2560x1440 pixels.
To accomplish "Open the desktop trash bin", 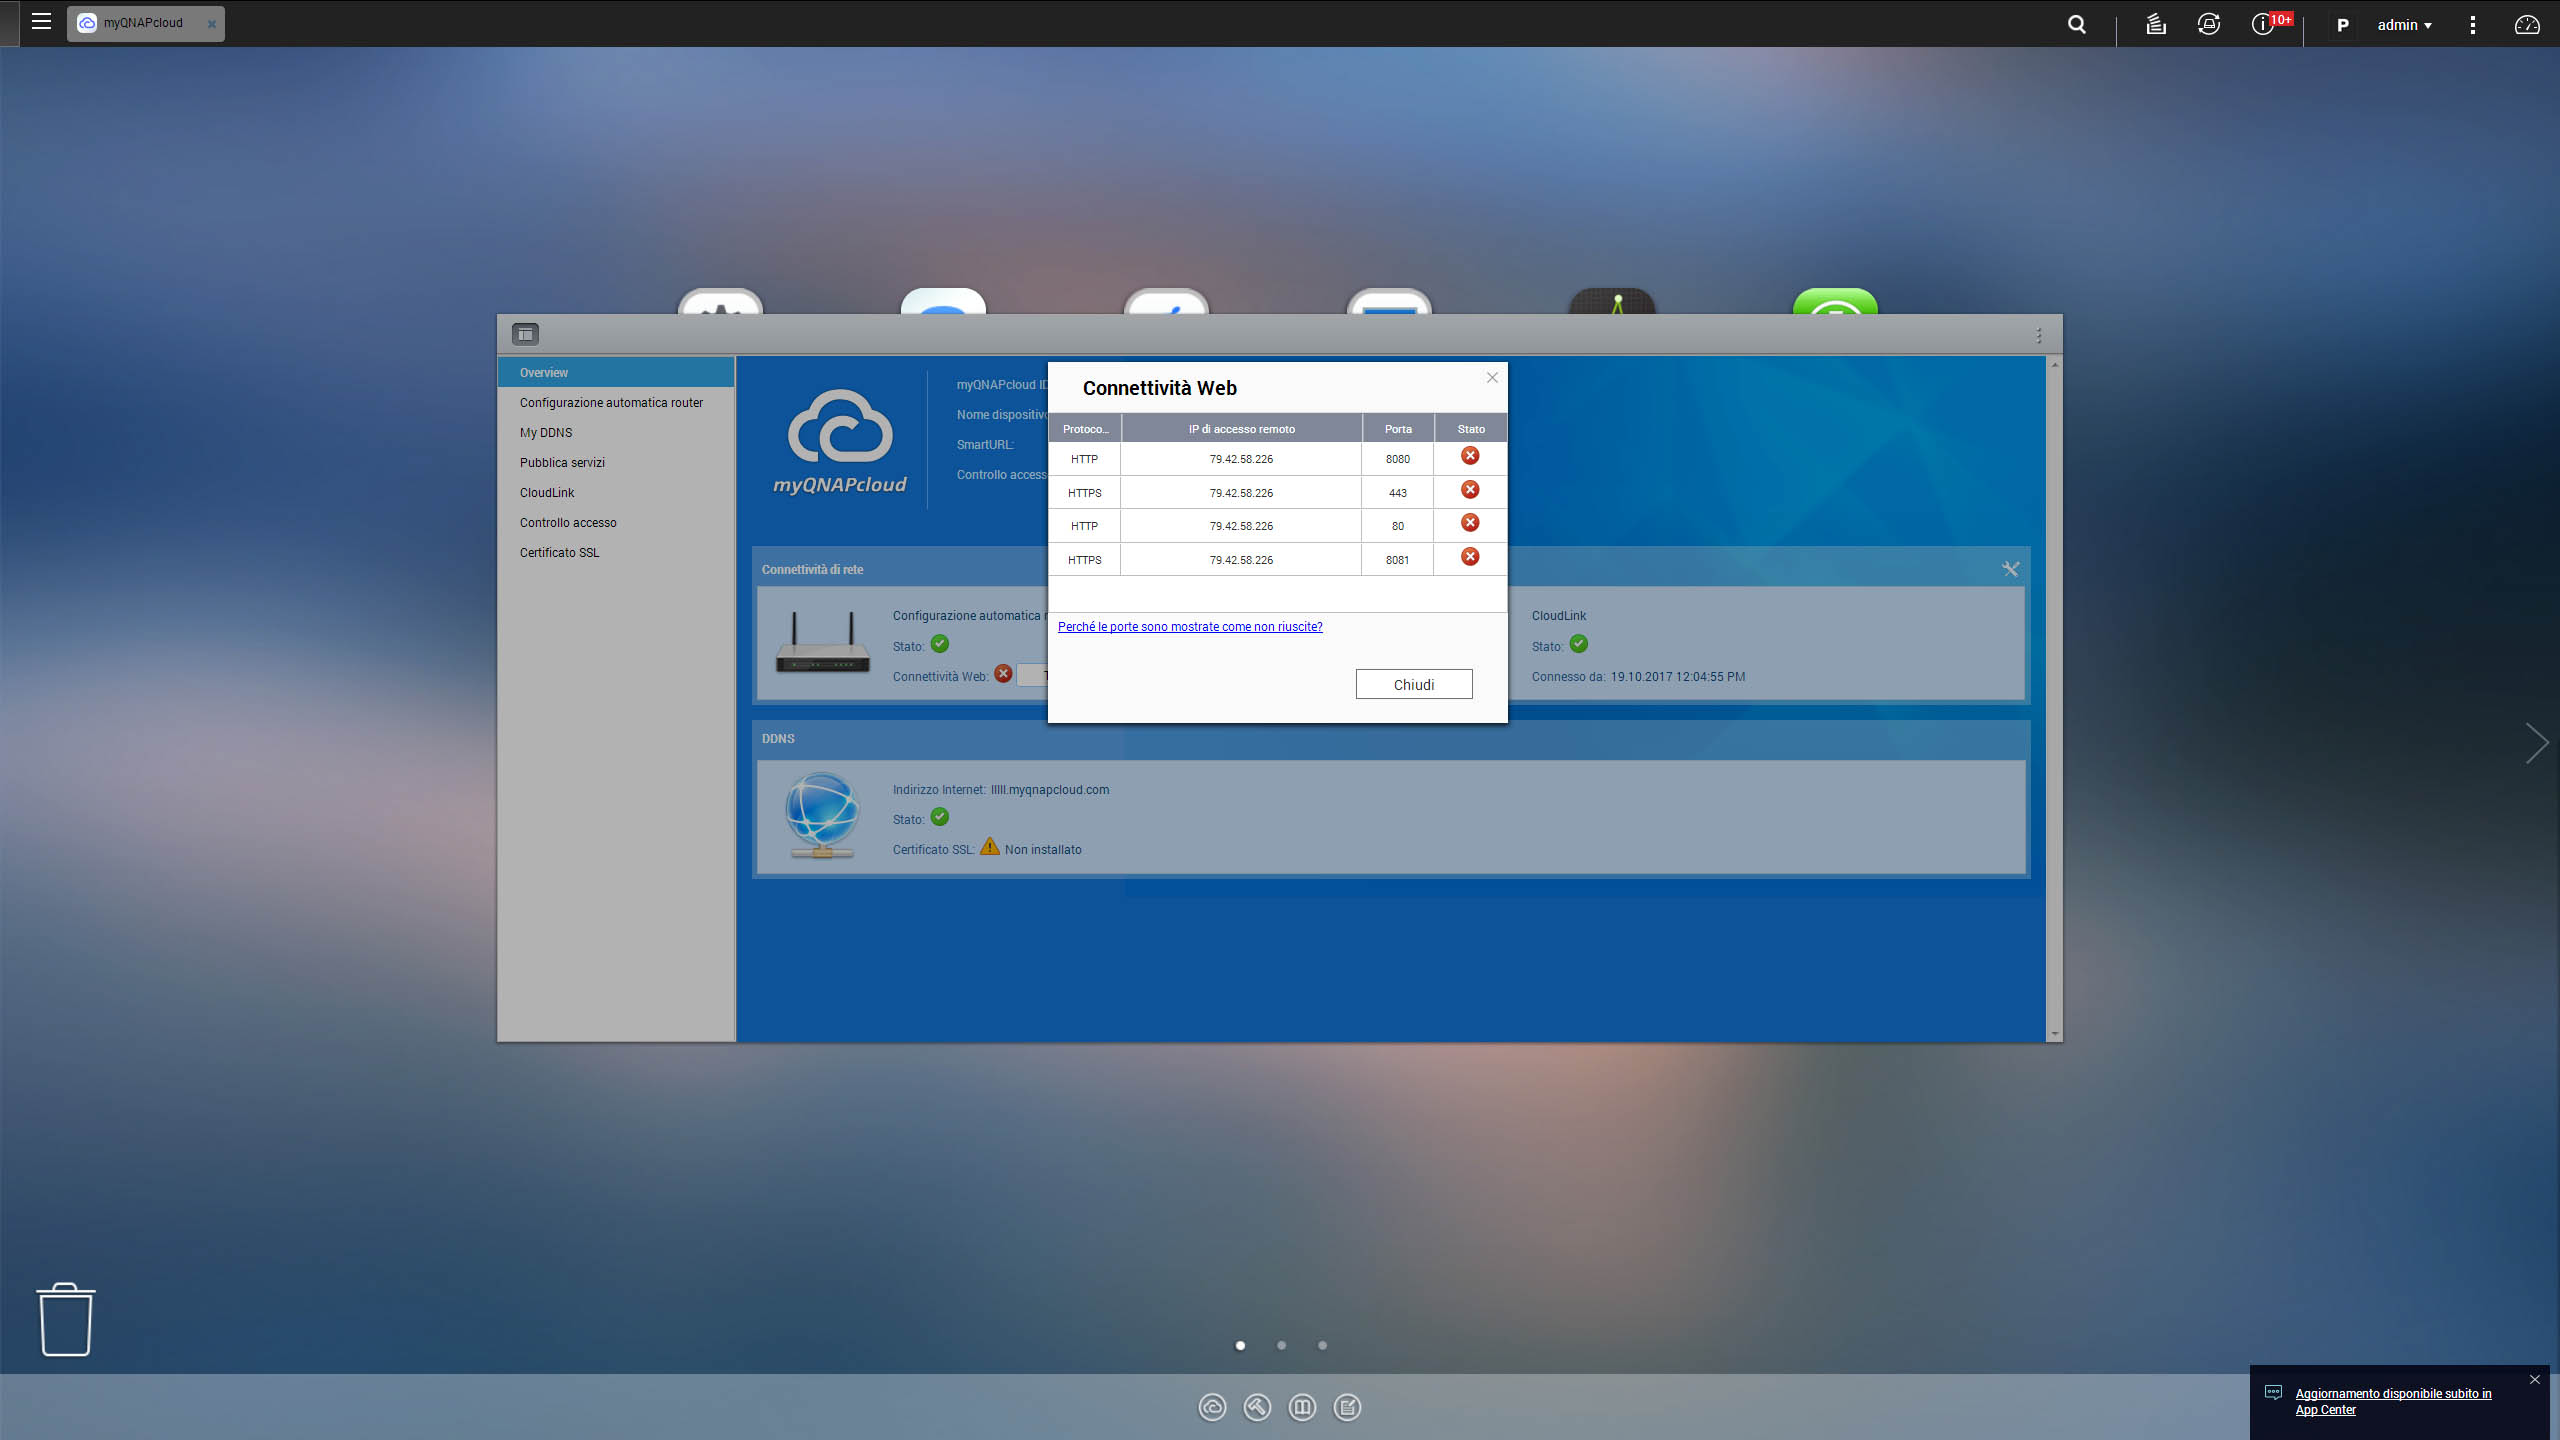I will (x=66, y=1320).
